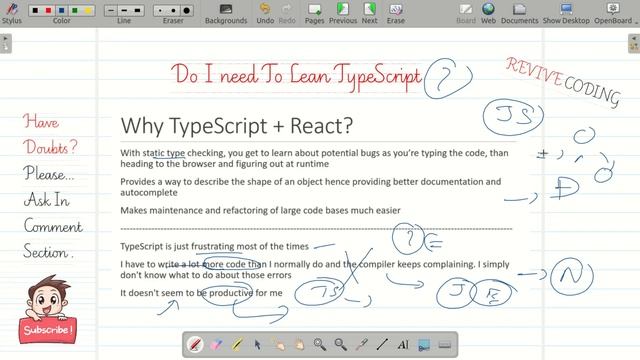The image size is (640, 360).
Task: Pick the green pen color
Action: click(x=75, y=10)
